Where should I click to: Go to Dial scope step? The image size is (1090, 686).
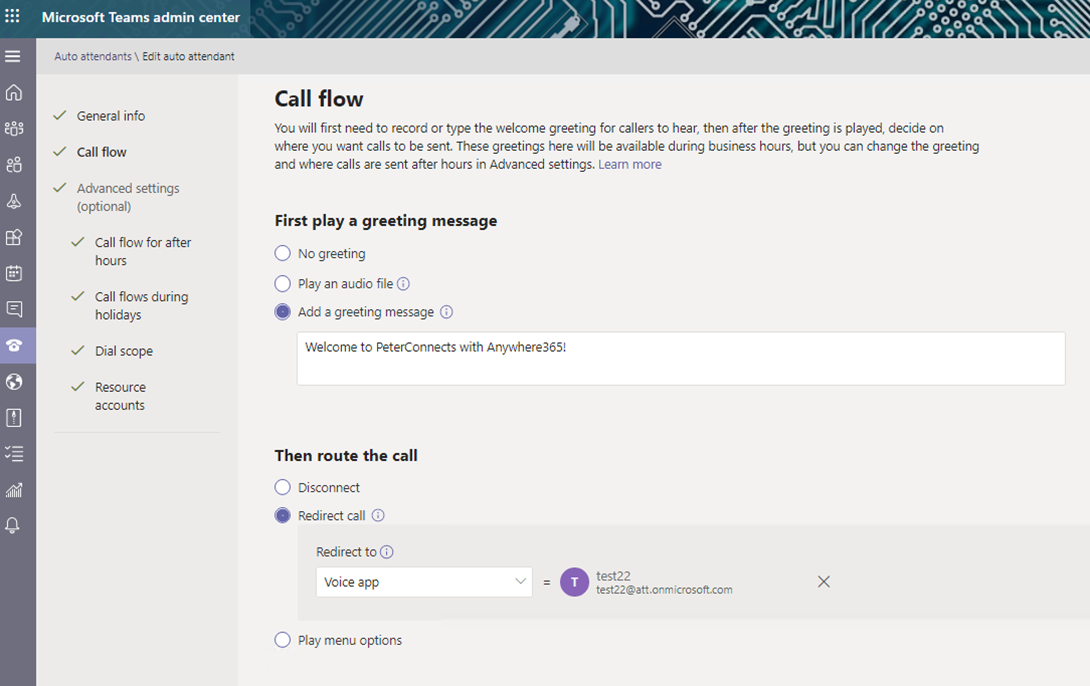tap(123, 351)
